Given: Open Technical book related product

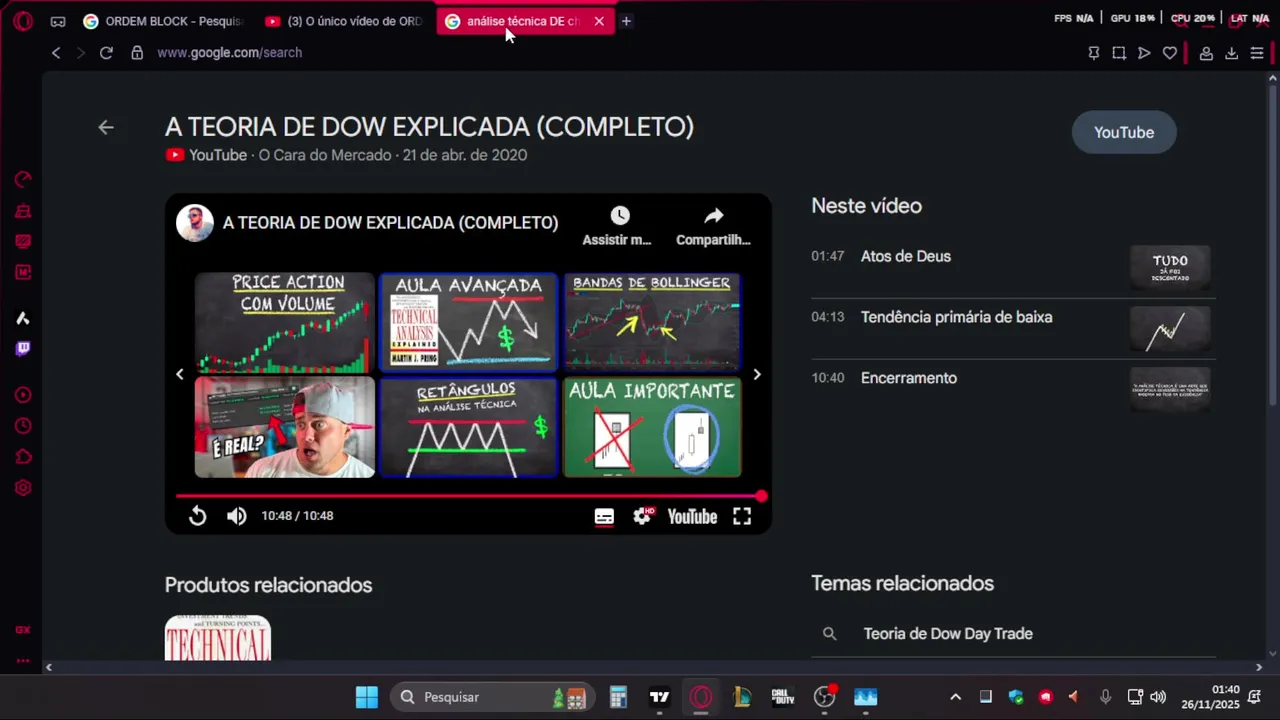Looking at the screenshot, I should coord(218,638).
